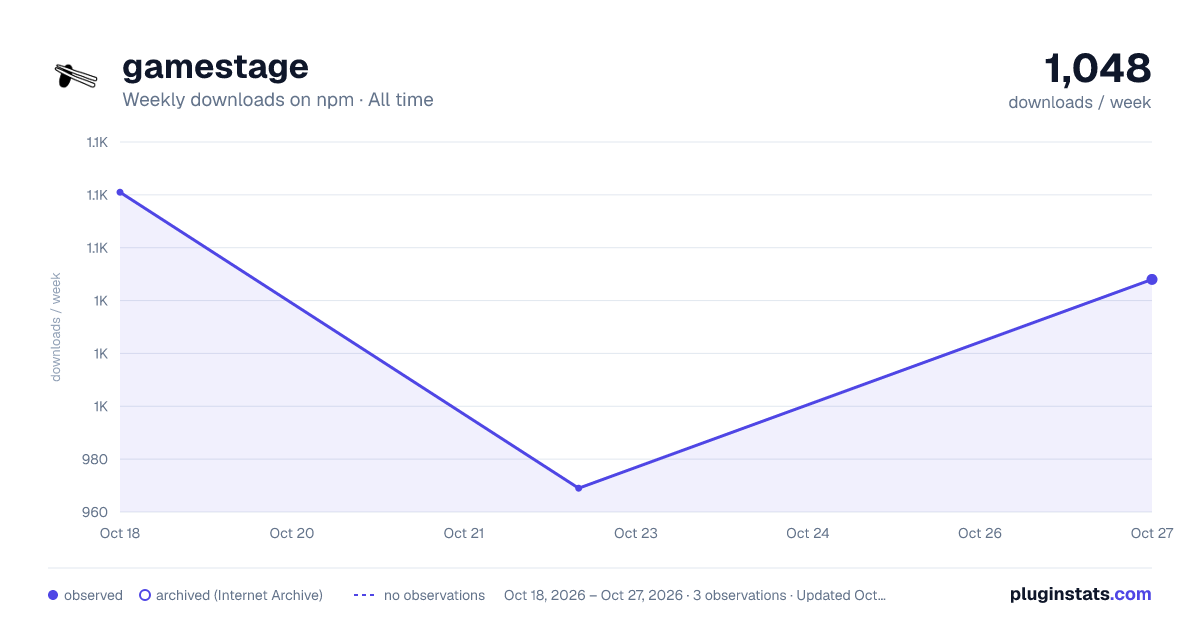Click the 'Oct 18' x-axis label
The image size is (1200, 630).
(x=120, y=533)
